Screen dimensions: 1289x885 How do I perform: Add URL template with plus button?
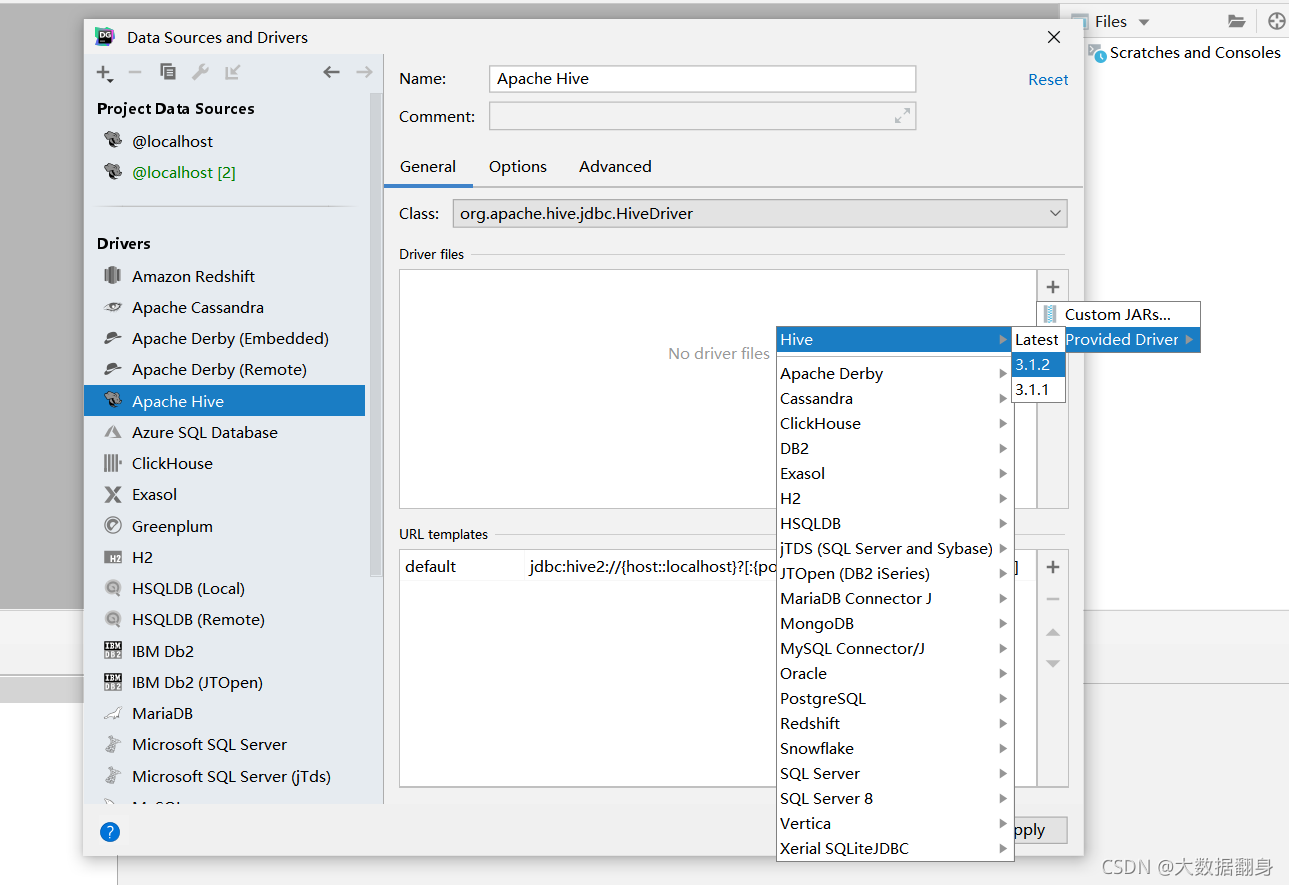coord(1052,567)
